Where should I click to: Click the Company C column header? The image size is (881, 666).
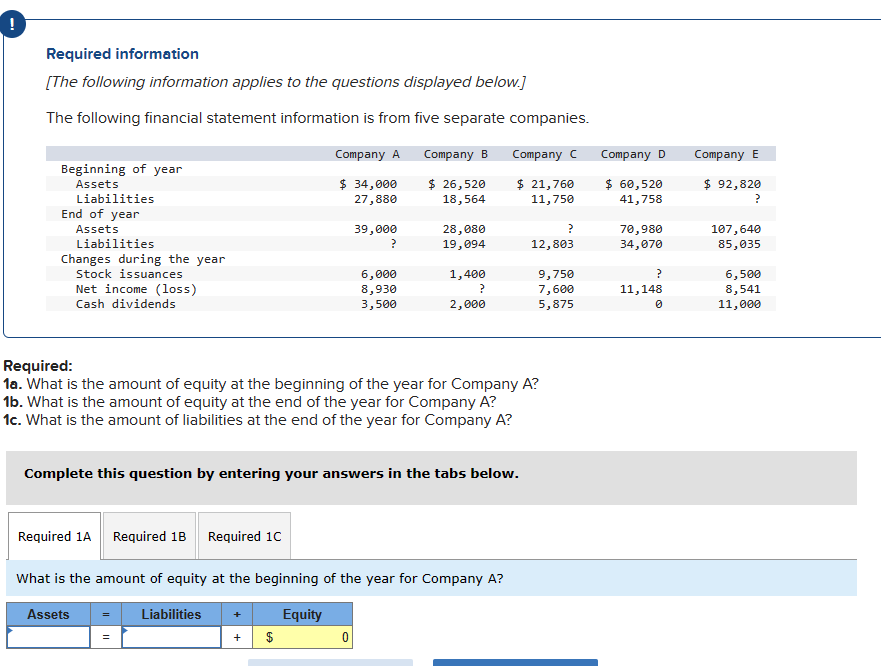click(544, 154)
